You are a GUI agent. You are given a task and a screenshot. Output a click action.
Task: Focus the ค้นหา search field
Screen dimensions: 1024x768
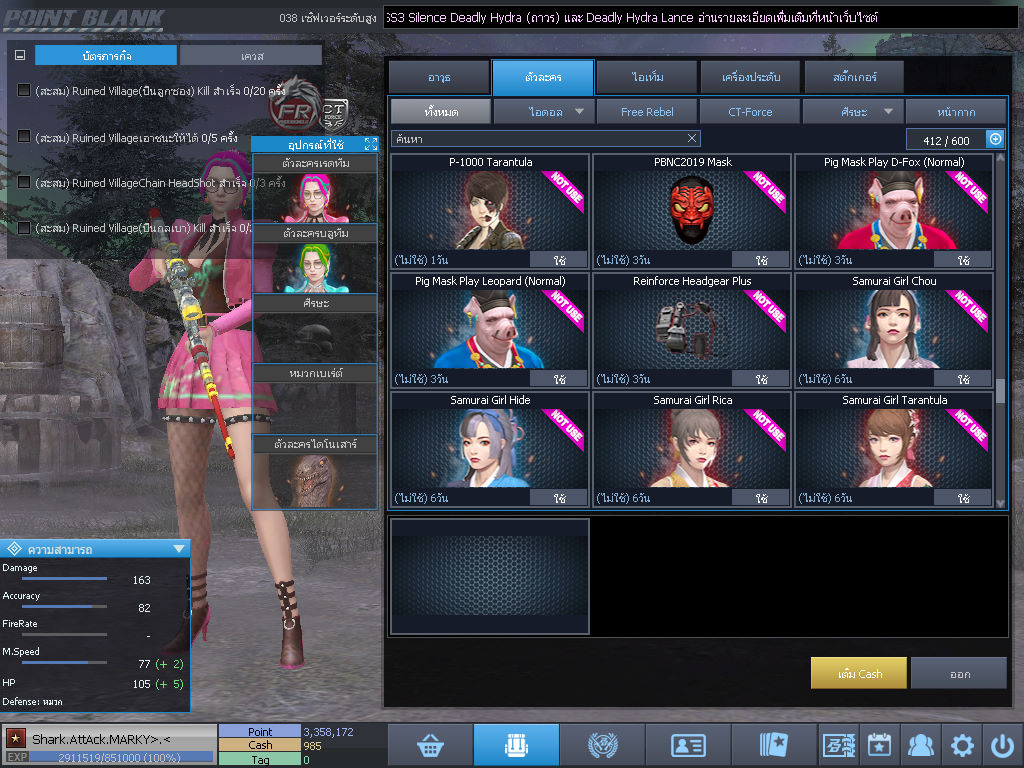tap(546, 138)
